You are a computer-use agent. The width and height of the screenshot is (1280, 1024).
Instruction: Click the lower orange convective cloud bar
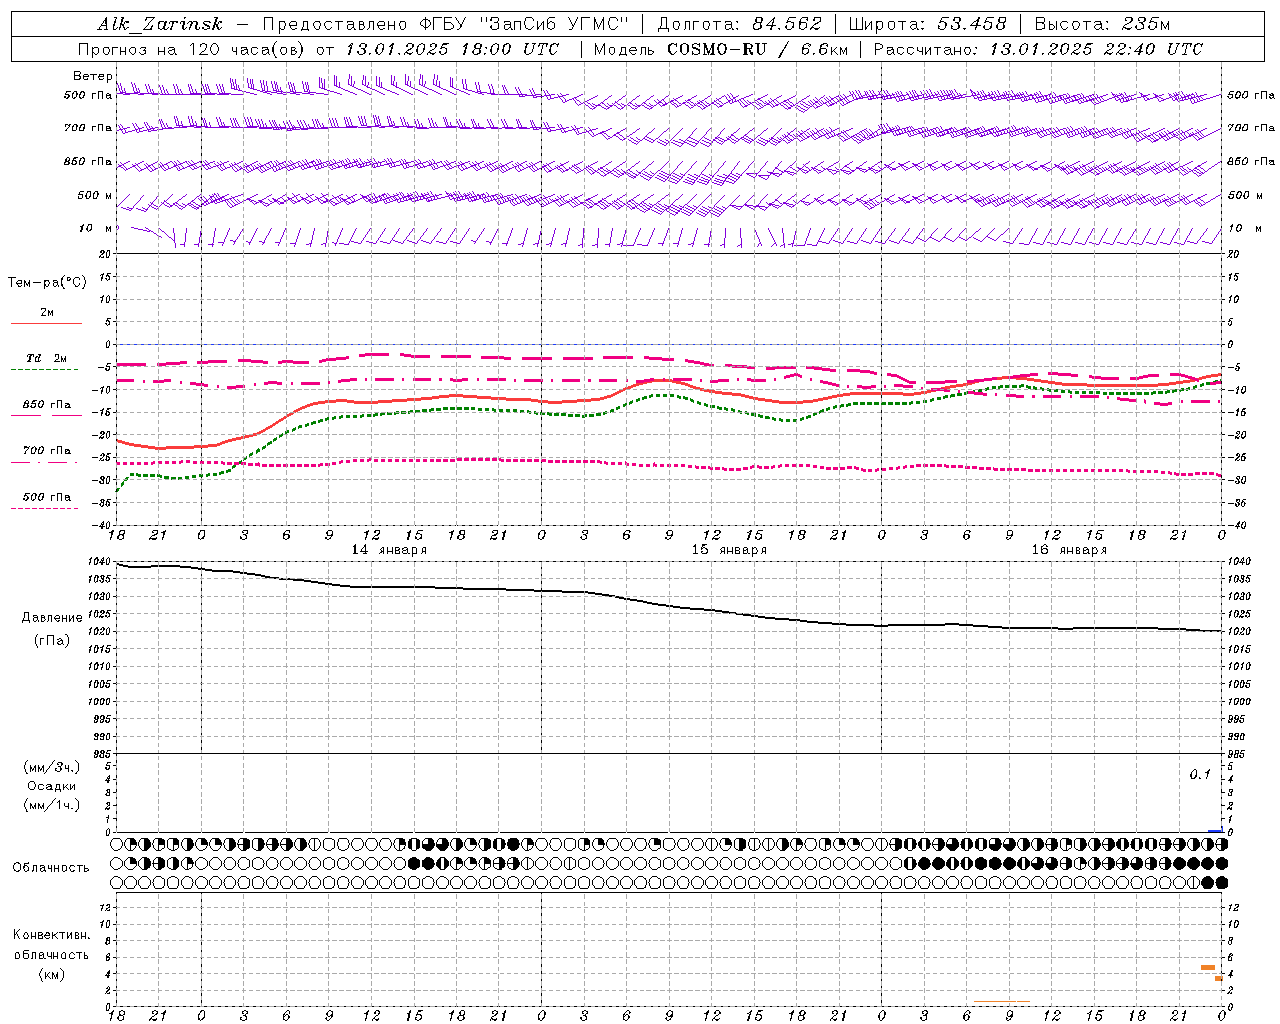pos(1219,978)
